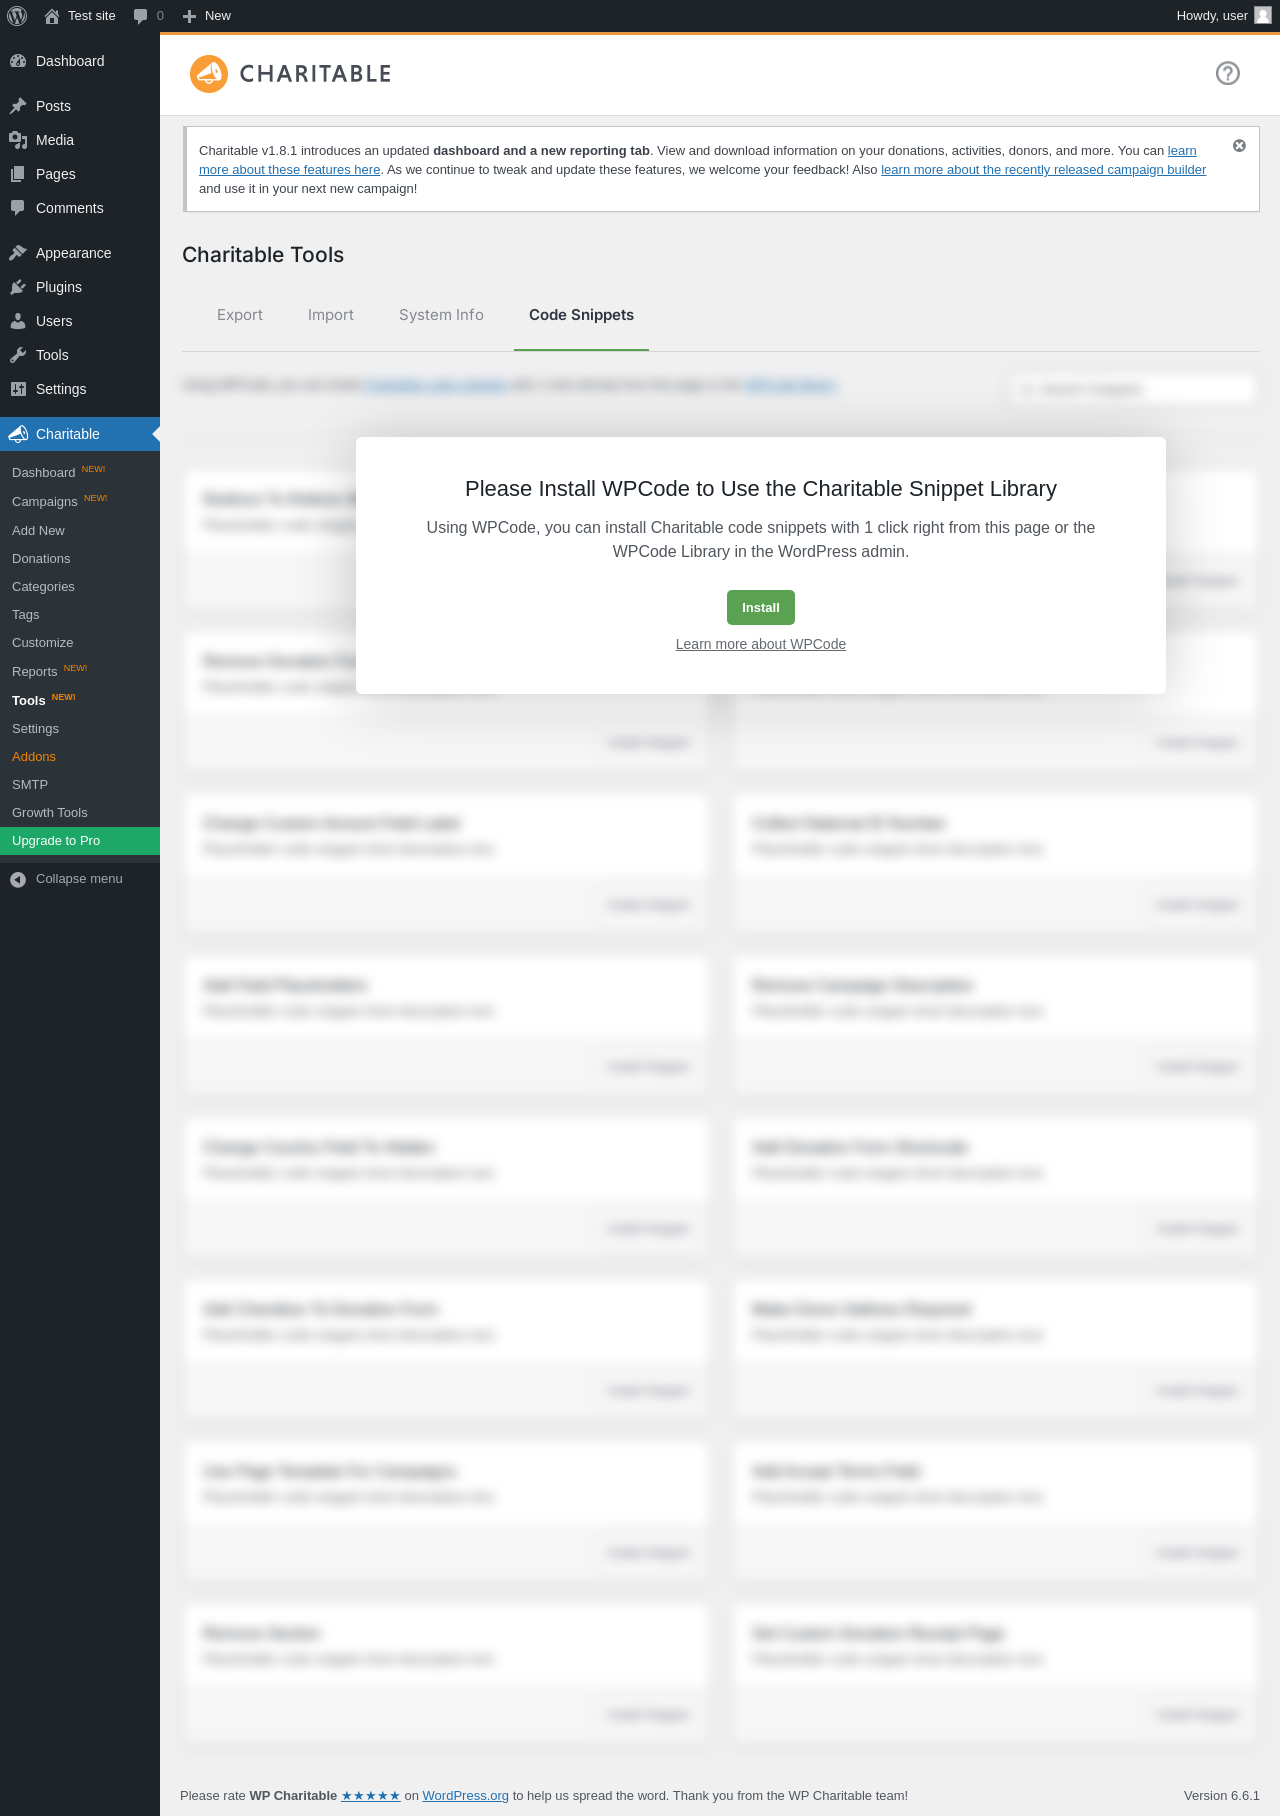Click the WordPress logo icon
Image resolution: width=1280 pixels, height=1816 pixels.
[x=17, y=16]
